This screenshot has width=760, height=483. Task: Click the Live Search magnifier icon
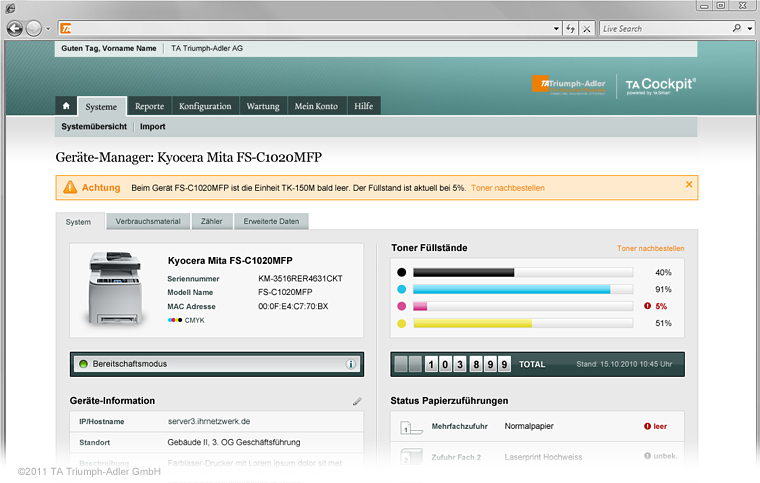pos(737,28)
